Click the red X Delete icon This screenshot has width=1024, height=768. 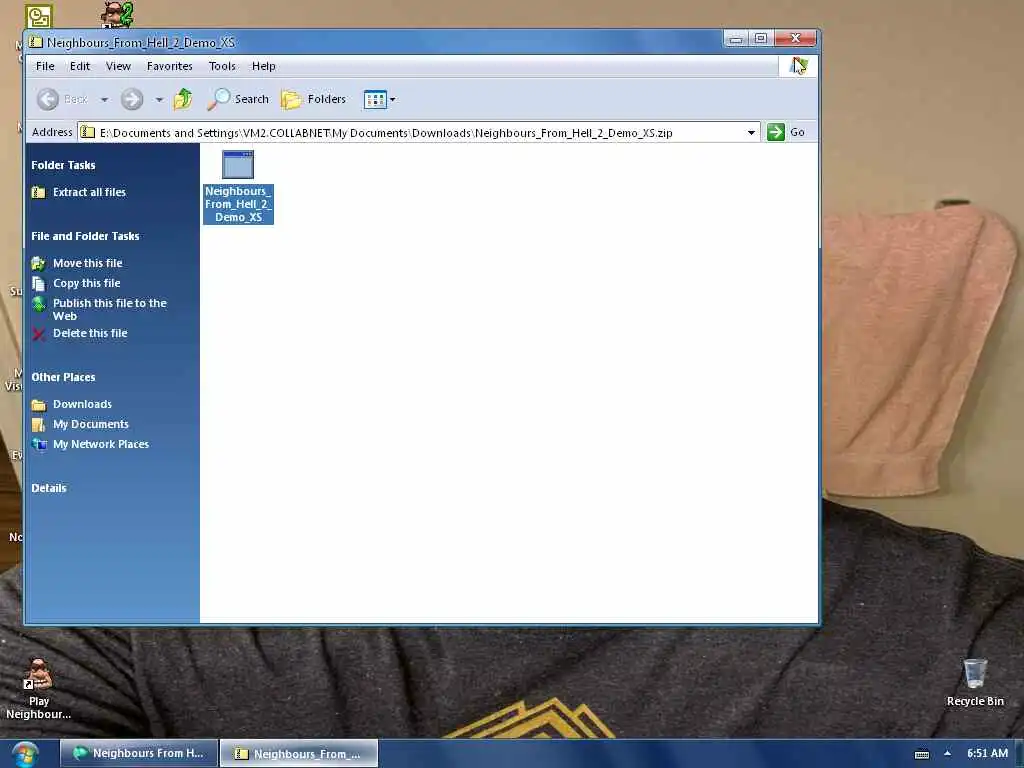[39, 334]
